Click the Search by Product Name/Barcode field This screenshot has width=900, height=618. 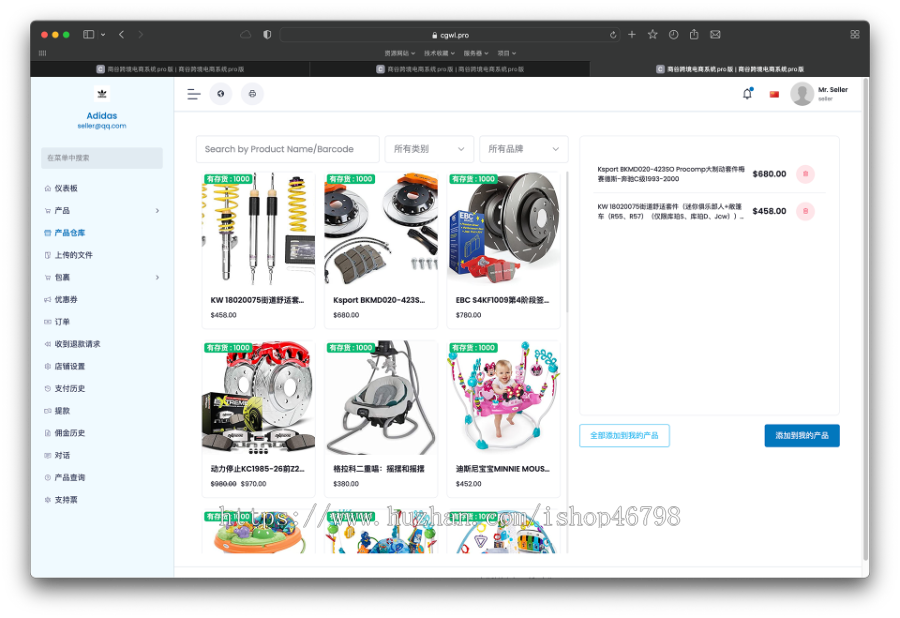click(x=287, y=149)
